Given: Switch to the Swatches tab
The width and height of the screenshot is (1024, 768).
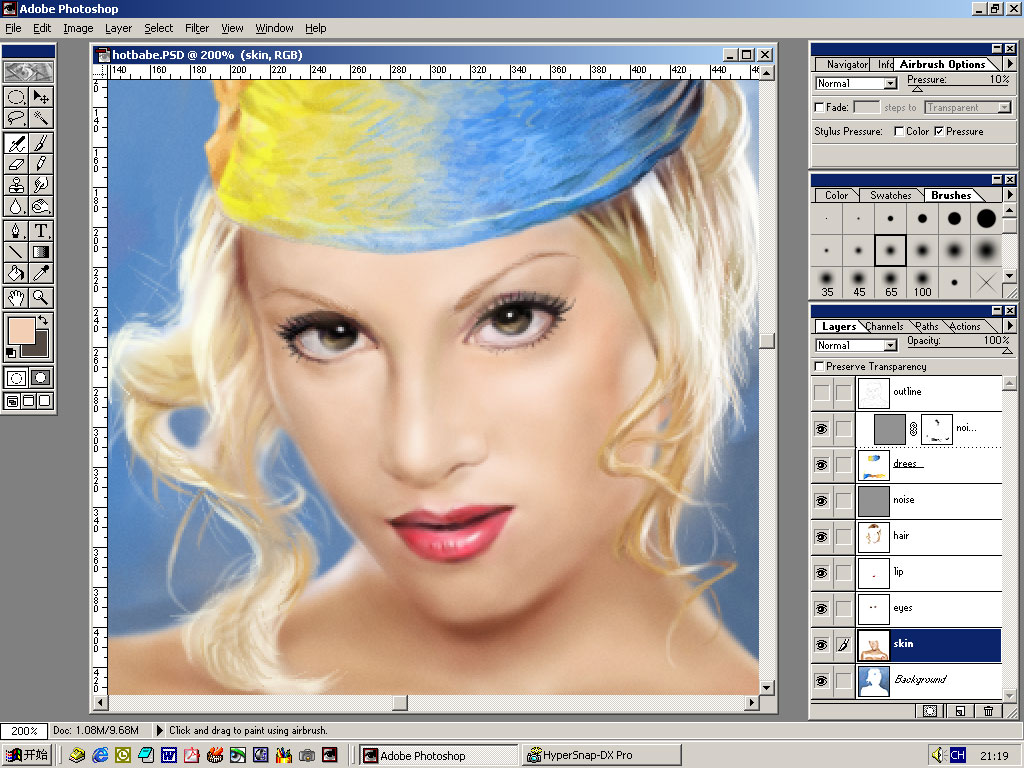Looking at the screenshot, I should click(890, 195).
